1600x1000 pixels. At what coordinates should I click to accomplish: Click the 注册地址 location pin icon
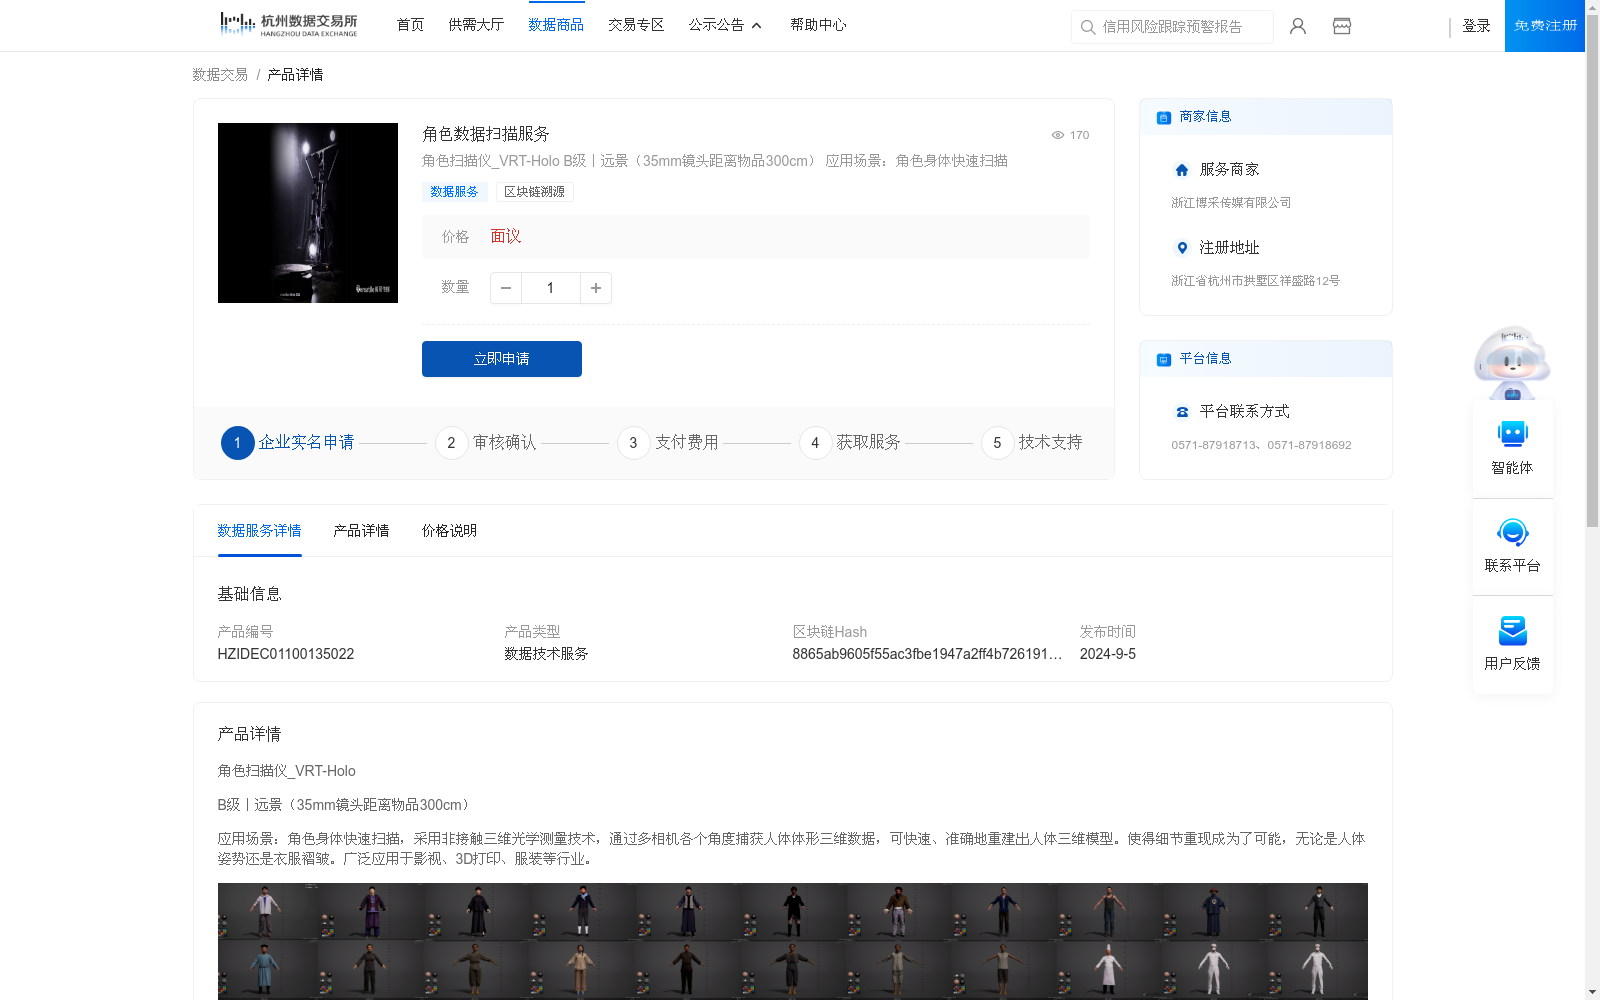(1182, 248)
